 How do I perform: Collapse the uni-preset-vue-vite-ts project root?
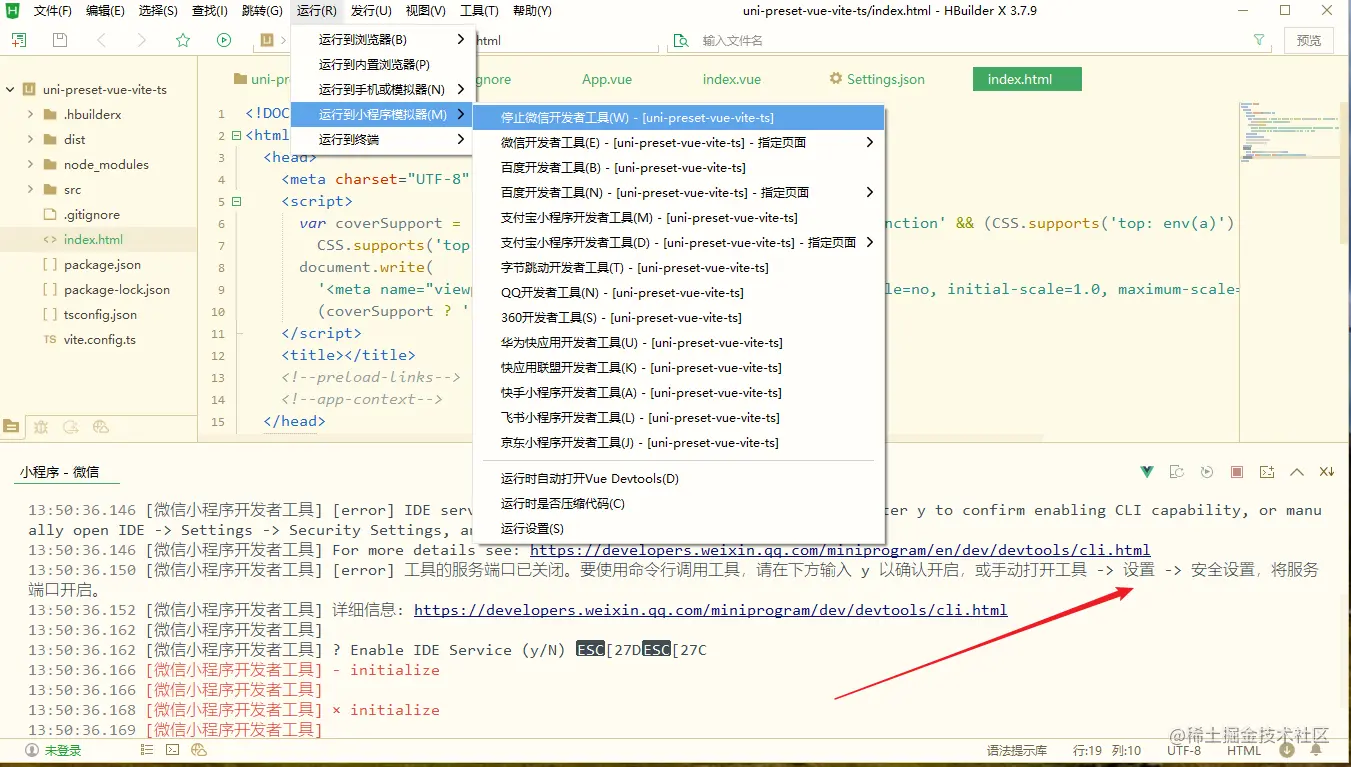11,90
